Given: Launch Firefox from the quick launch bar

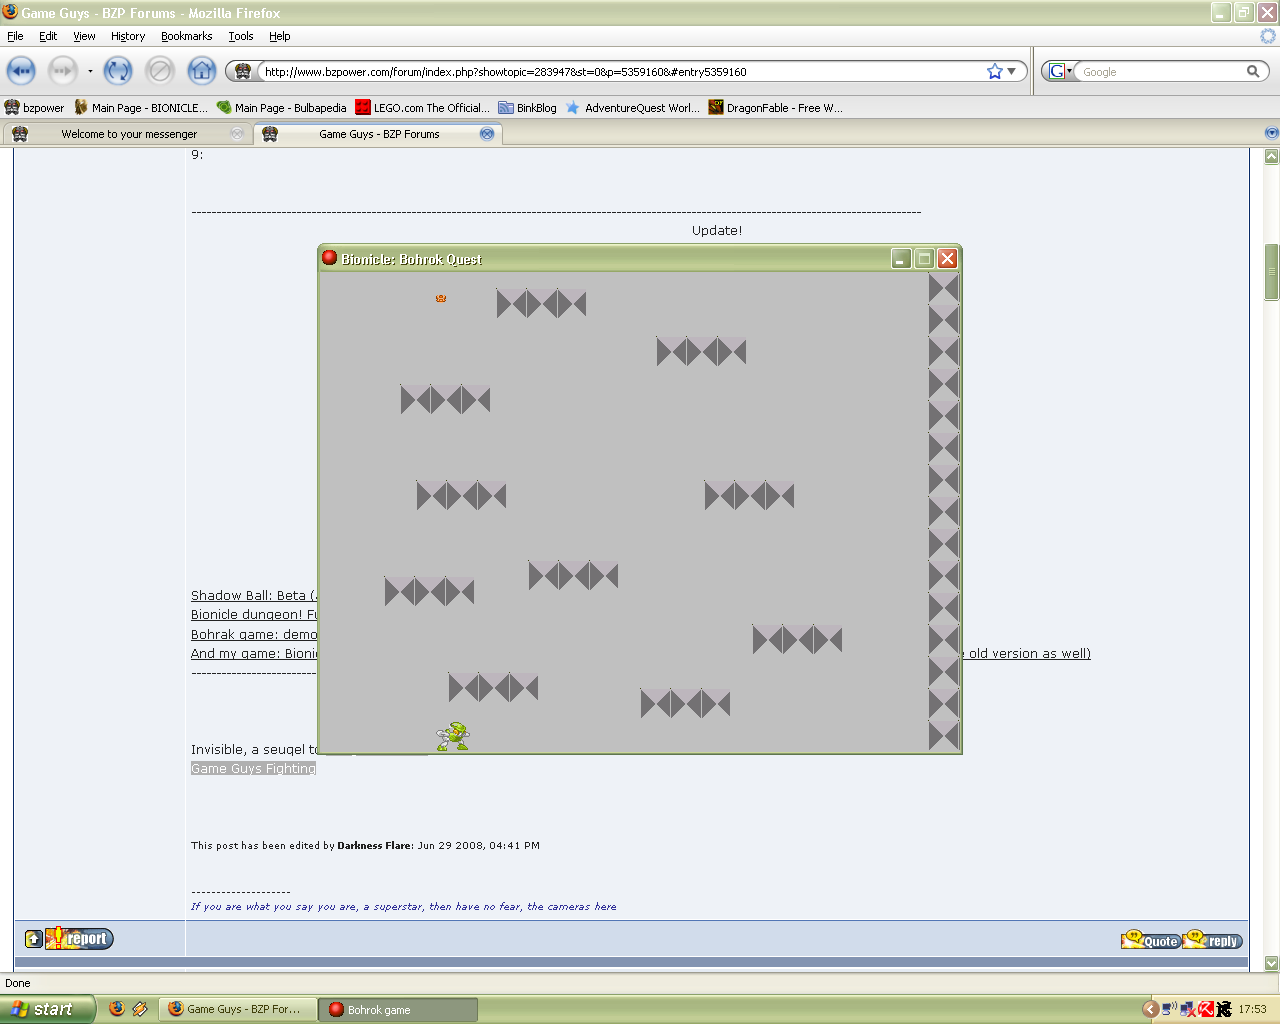Looking at the screenshot, I should pyautogui.click(x=117, y=1009).
